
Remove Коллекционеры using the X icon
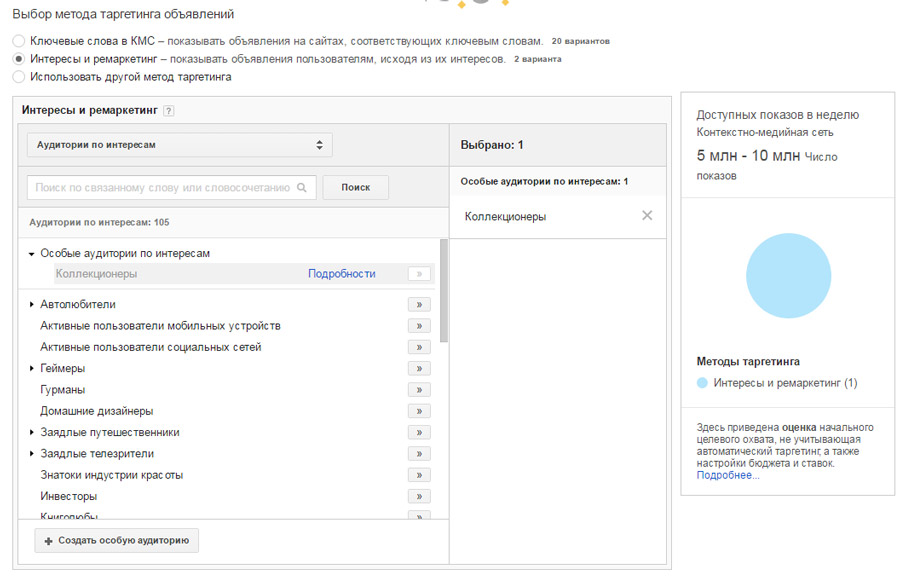(x=647, y=214)
